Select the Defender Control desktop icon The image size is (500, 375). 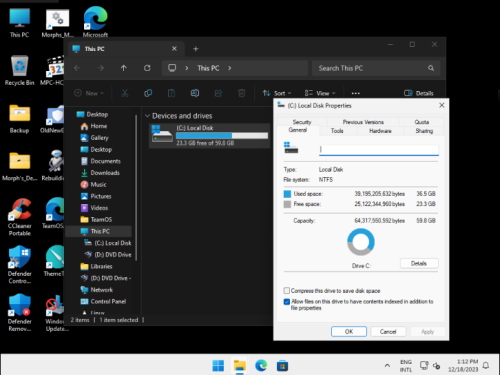coord(19,265)
